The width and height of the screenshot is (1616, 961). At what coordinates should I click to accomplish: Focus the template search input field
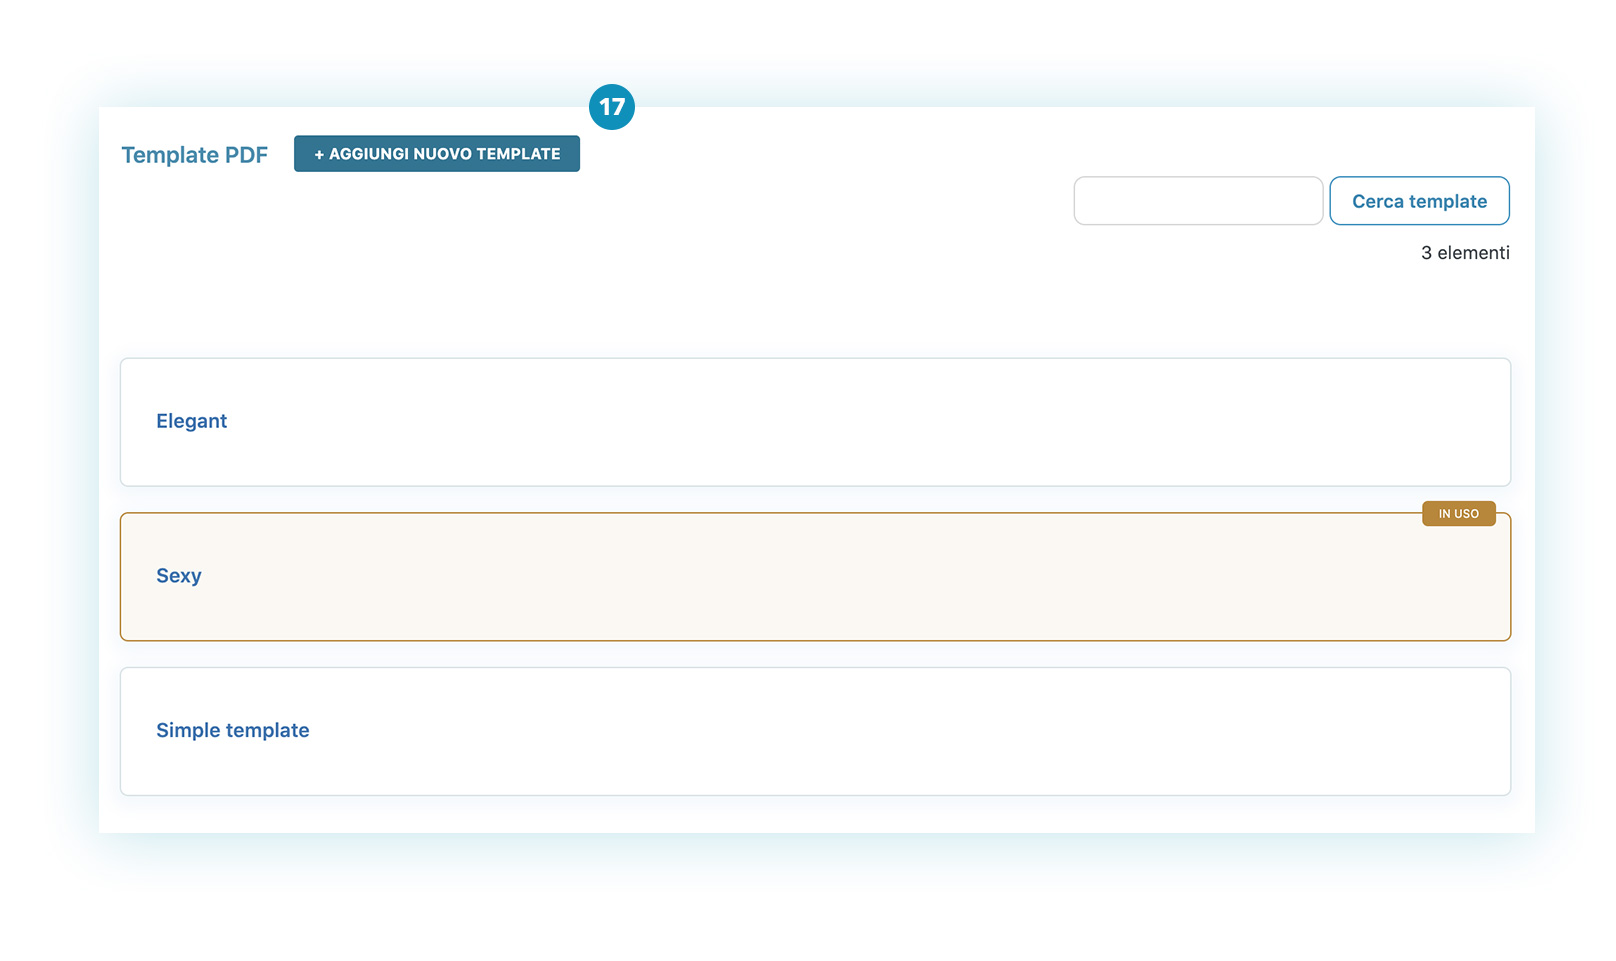point(1198,201)
